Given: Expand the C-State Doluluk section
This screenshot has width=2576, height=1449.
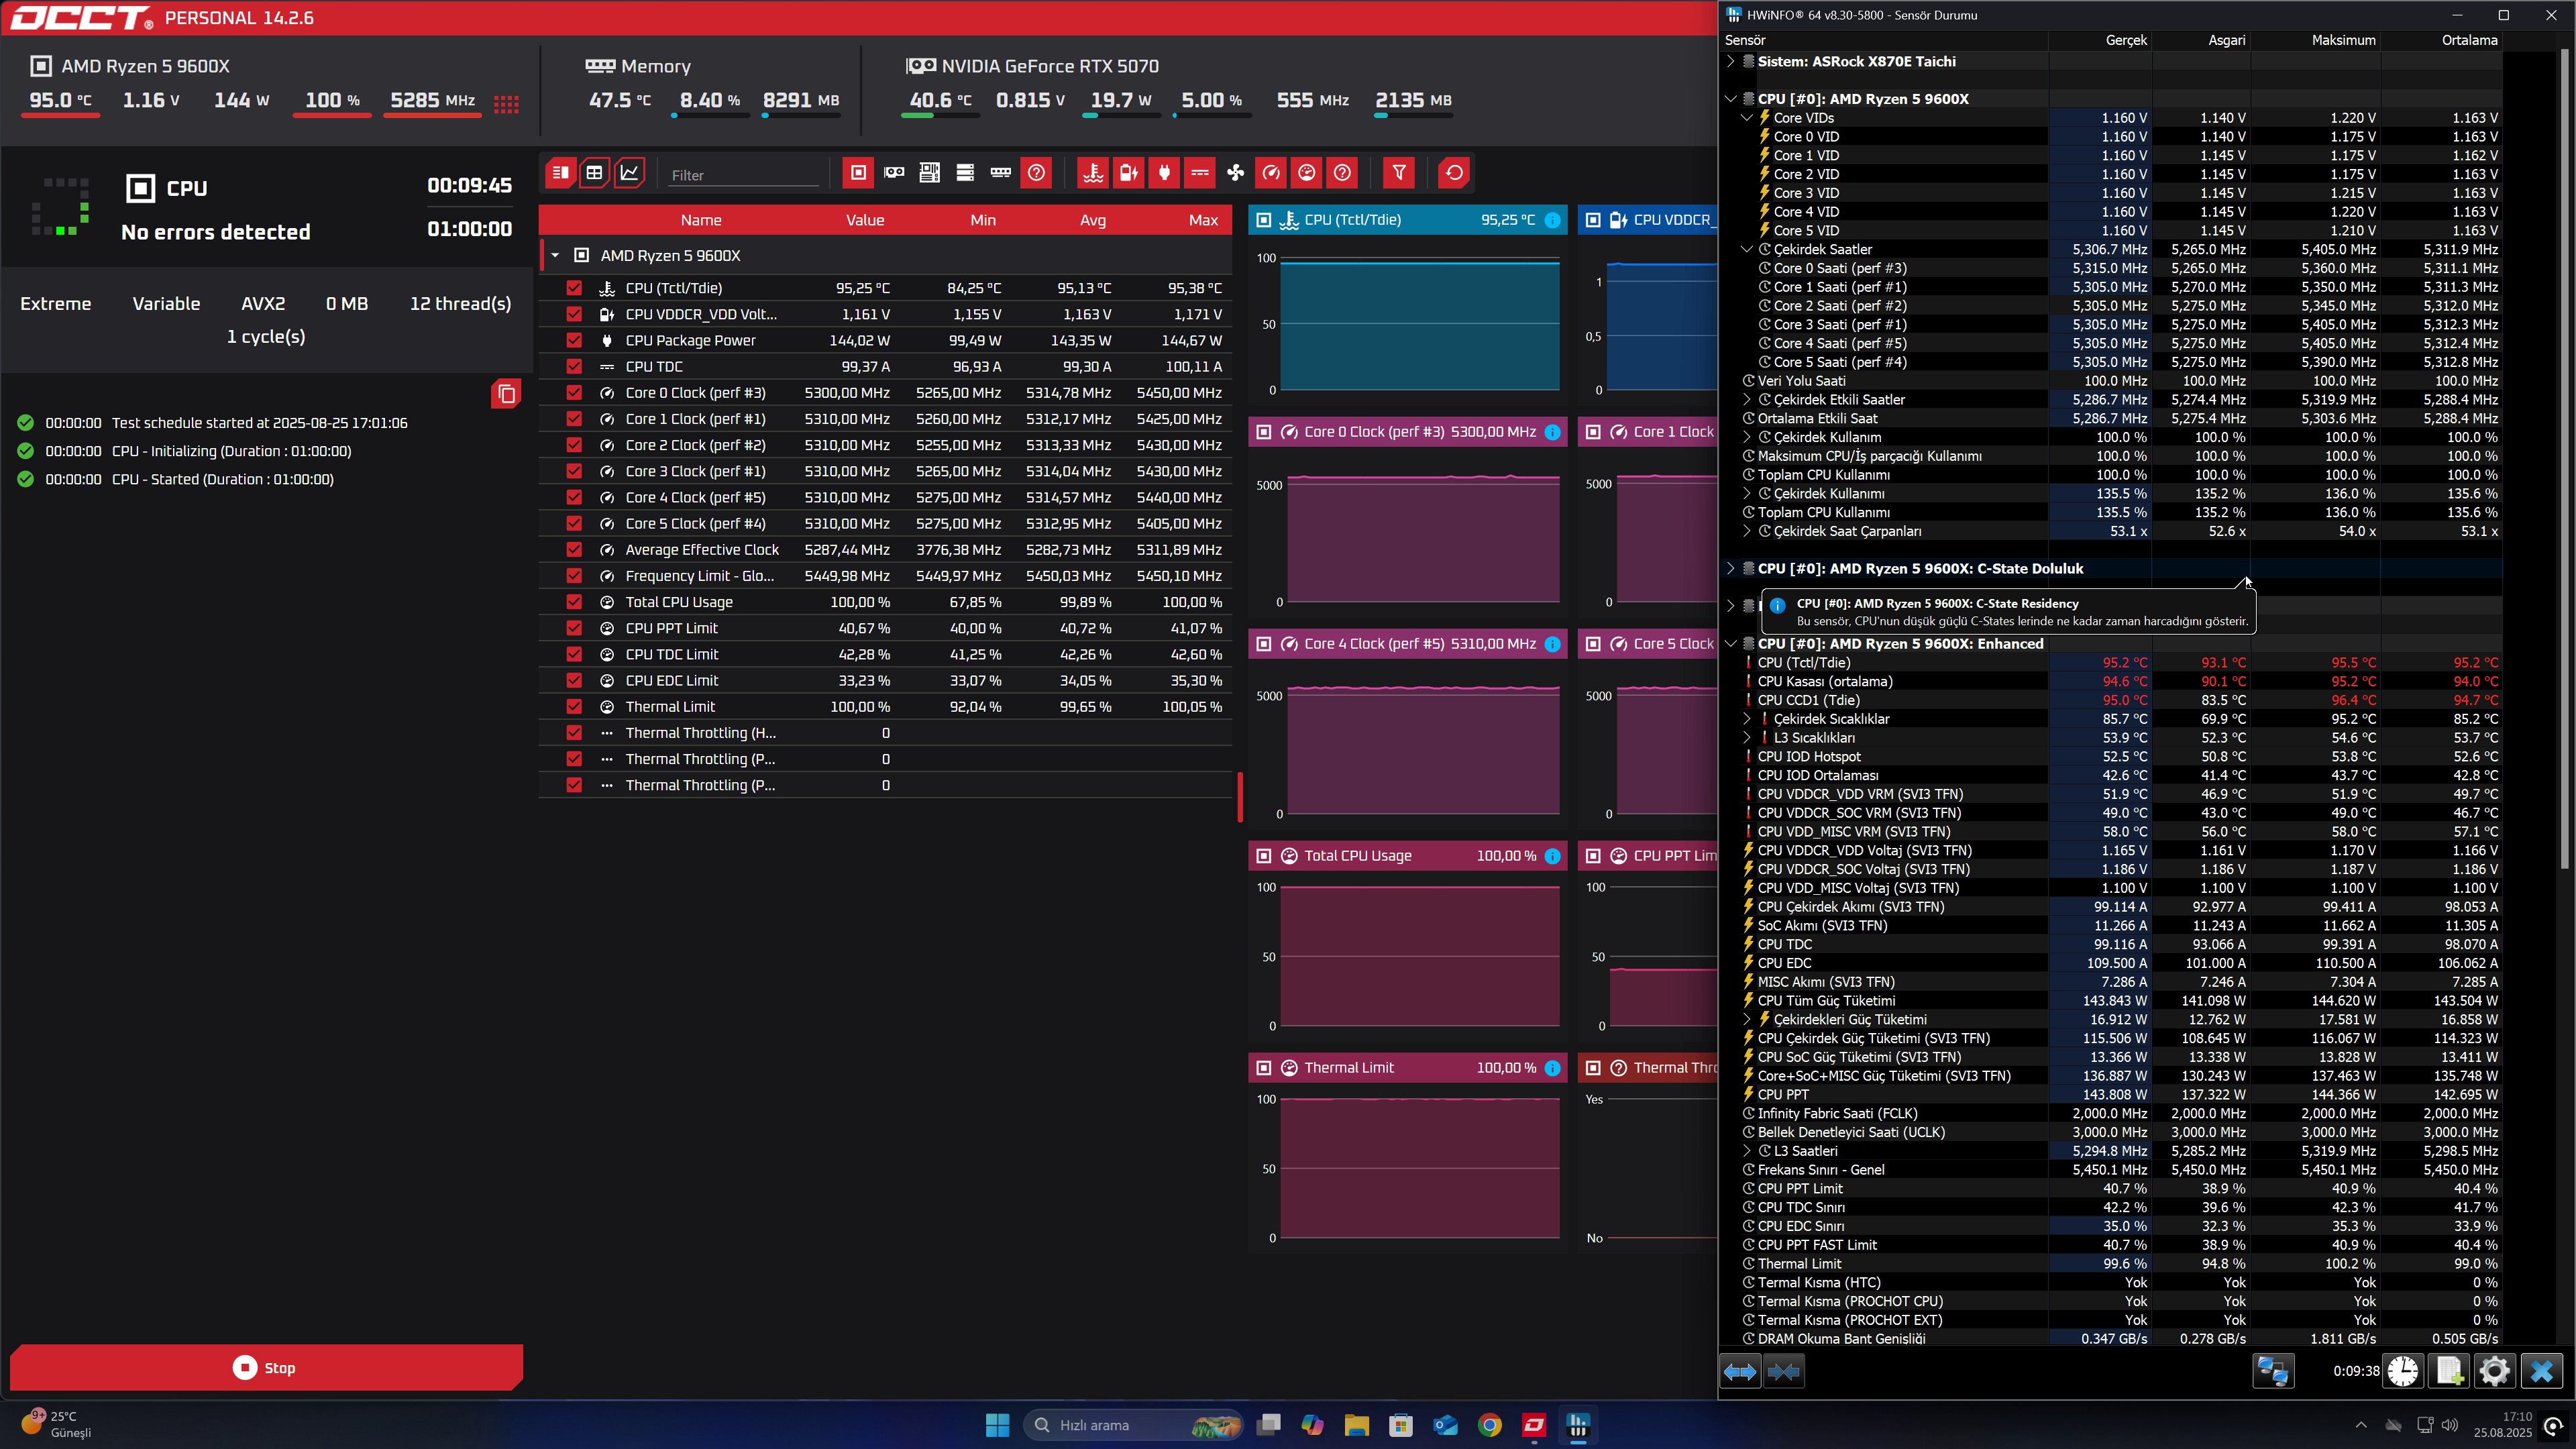Looking at the screenshot, I should pos(1730,568).
